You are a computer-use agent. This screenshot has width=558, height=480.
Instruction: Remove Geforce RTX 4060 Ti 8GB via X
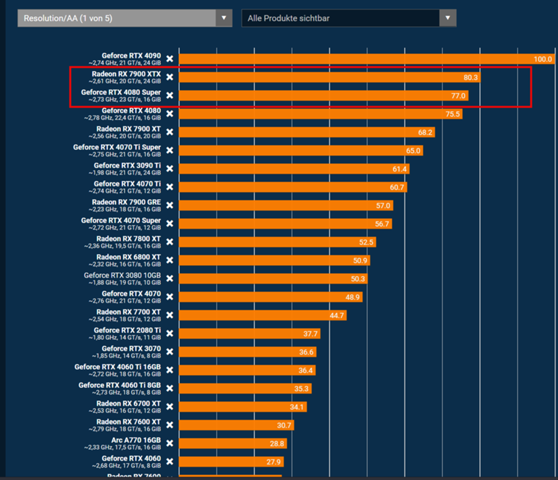click(170, 389)
